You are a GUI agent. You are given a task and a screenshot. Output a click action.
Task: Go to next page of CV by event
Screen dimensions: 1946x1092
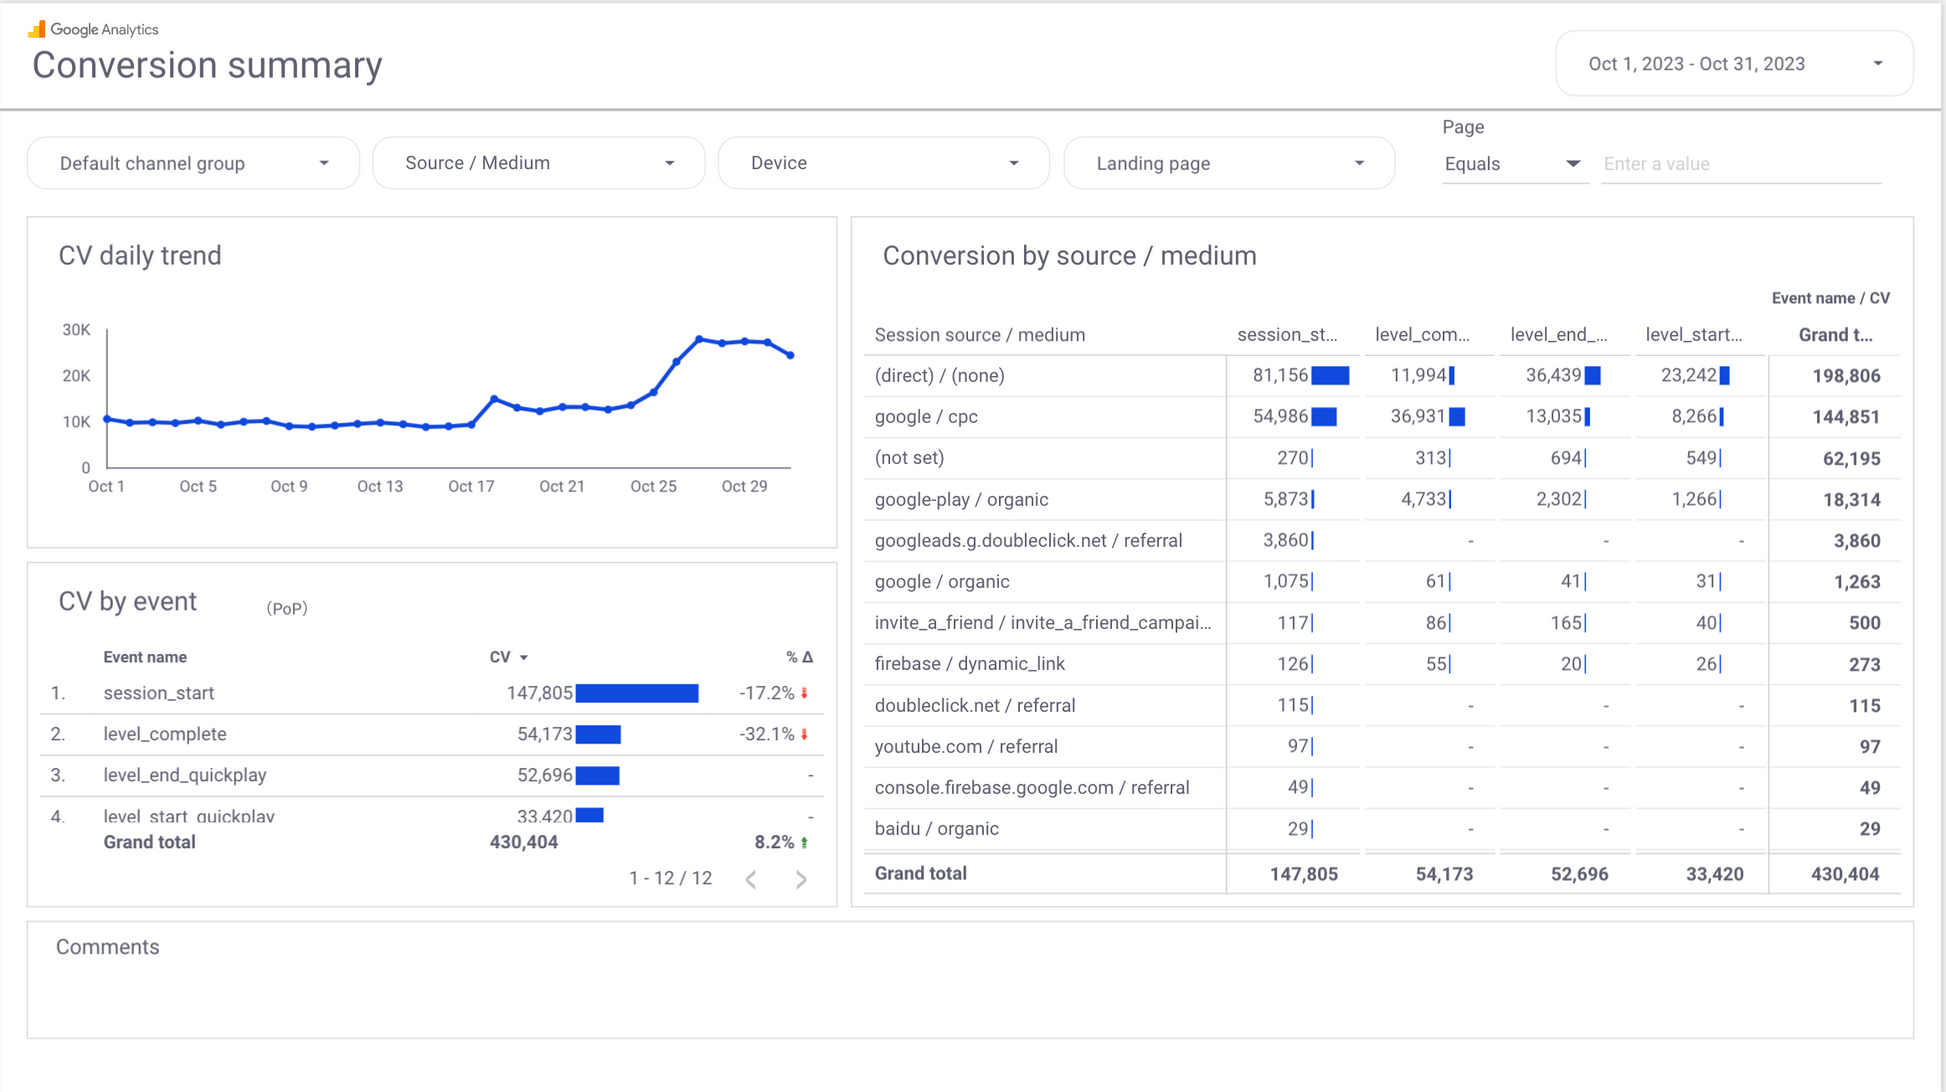801,879
